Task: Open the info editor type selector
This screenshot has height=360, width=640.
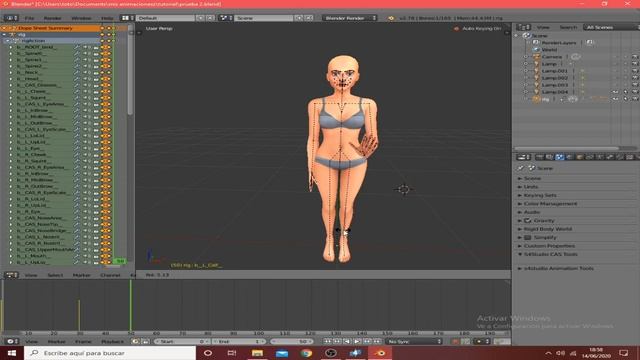Action: click(11, 18)
